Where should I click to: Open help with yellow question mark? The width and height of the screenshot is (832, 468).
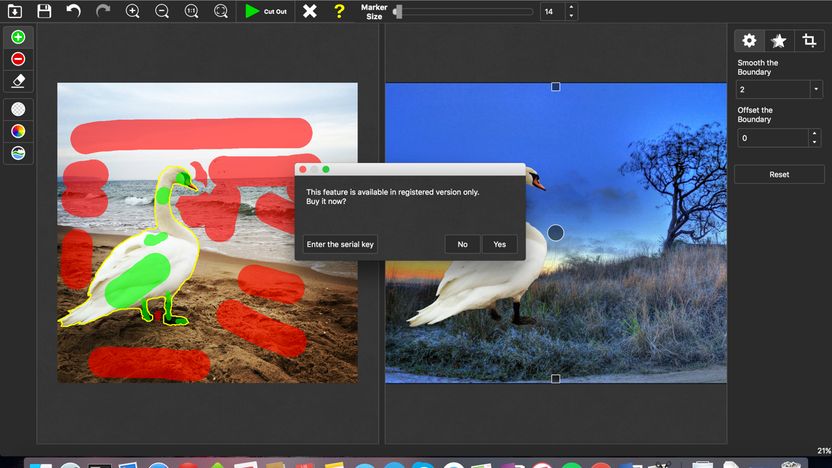tap(339, 11)
